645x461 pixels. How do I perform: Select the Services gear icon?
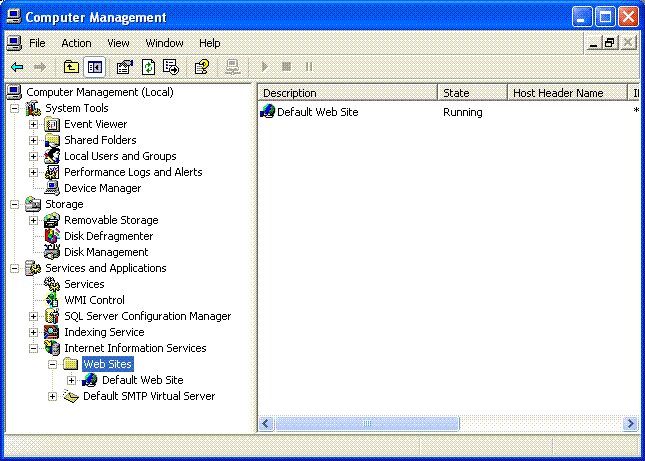click(x=52, y=284)
